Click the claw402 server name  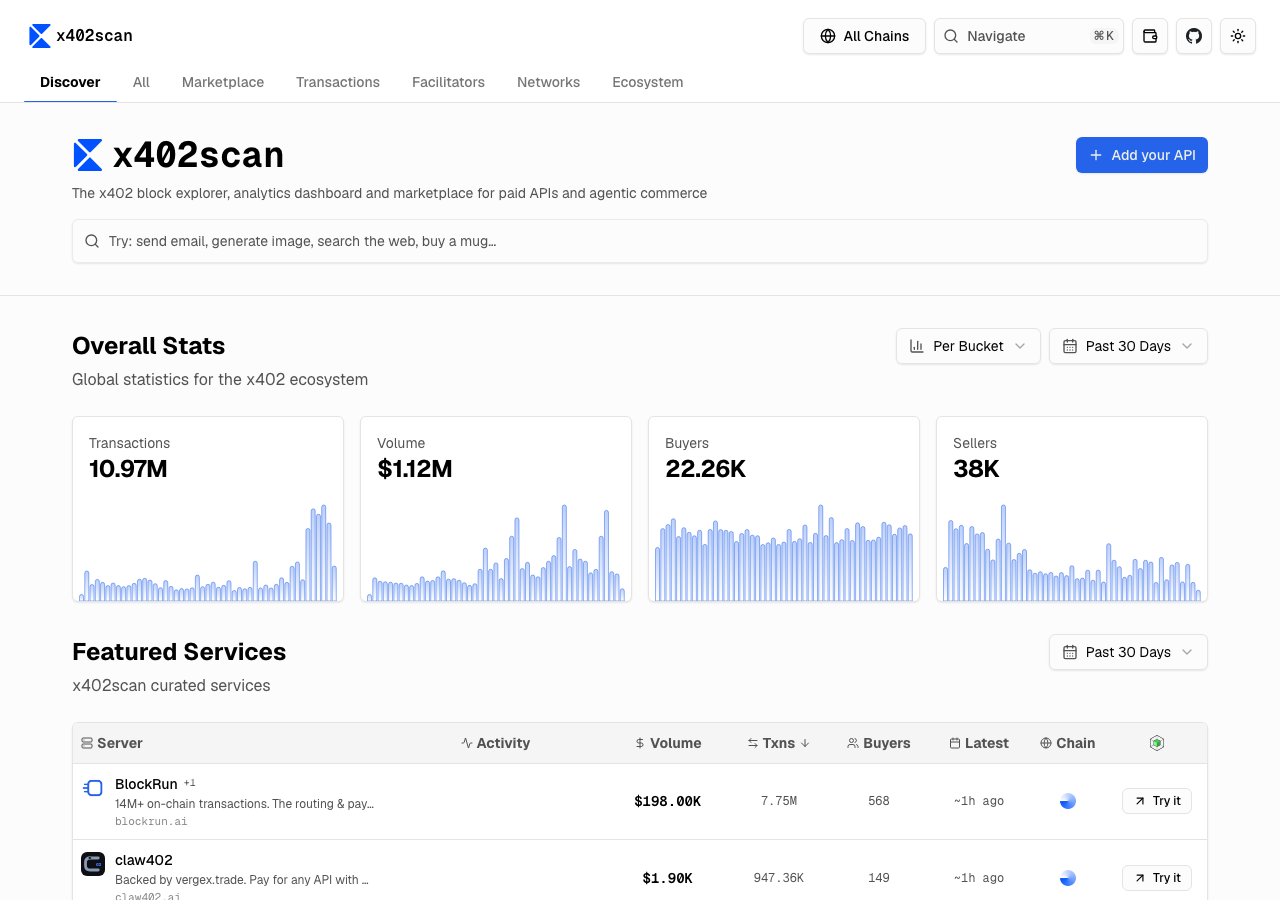[x=144, y=860]
